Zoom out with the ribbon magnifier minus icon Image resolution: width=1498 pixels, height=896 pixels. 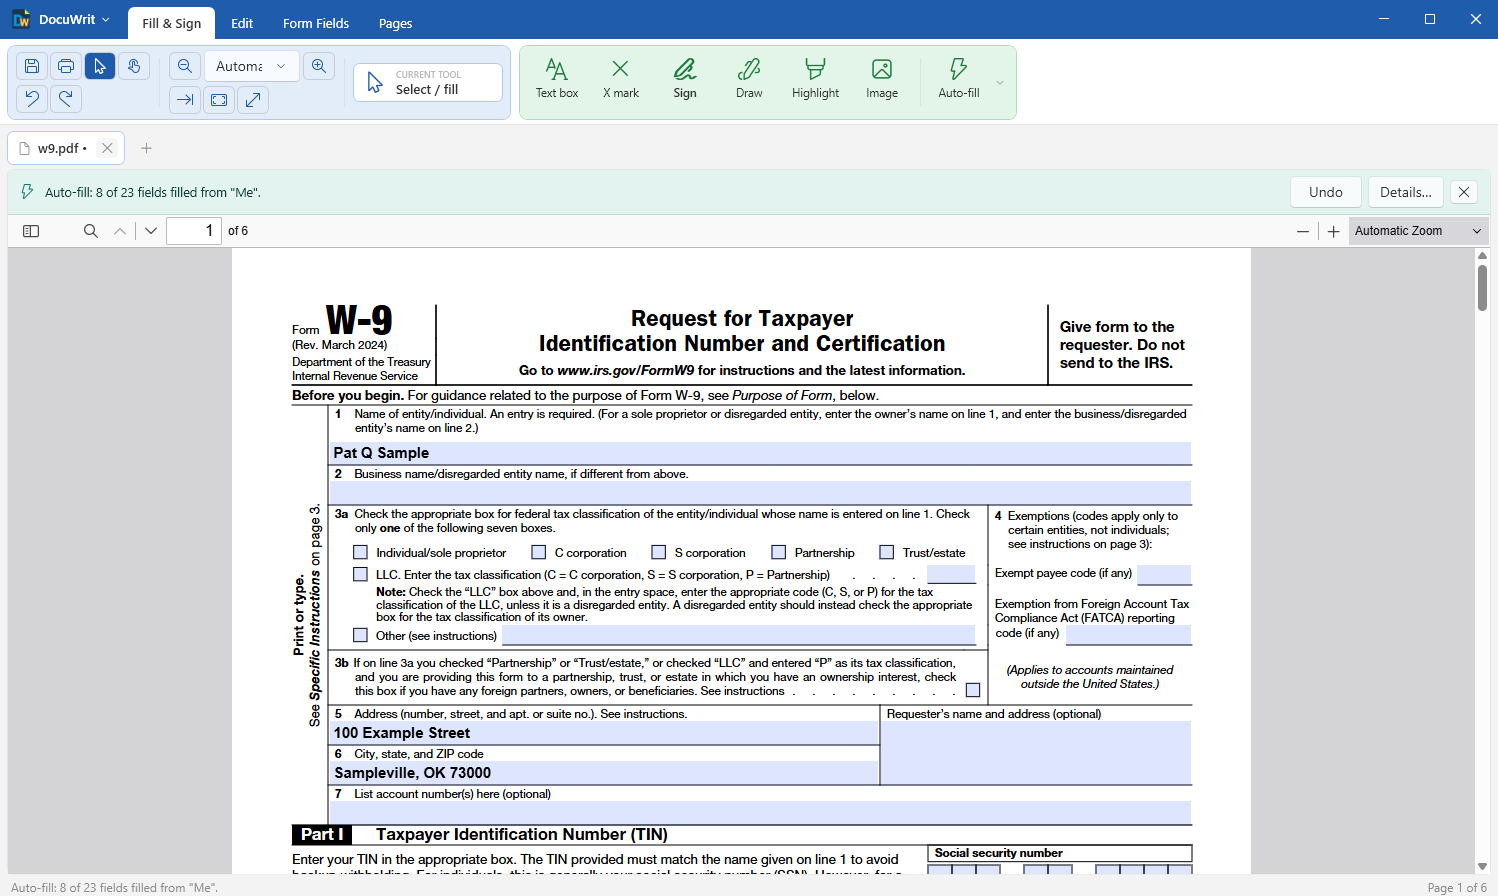click(x=185, y=66)
